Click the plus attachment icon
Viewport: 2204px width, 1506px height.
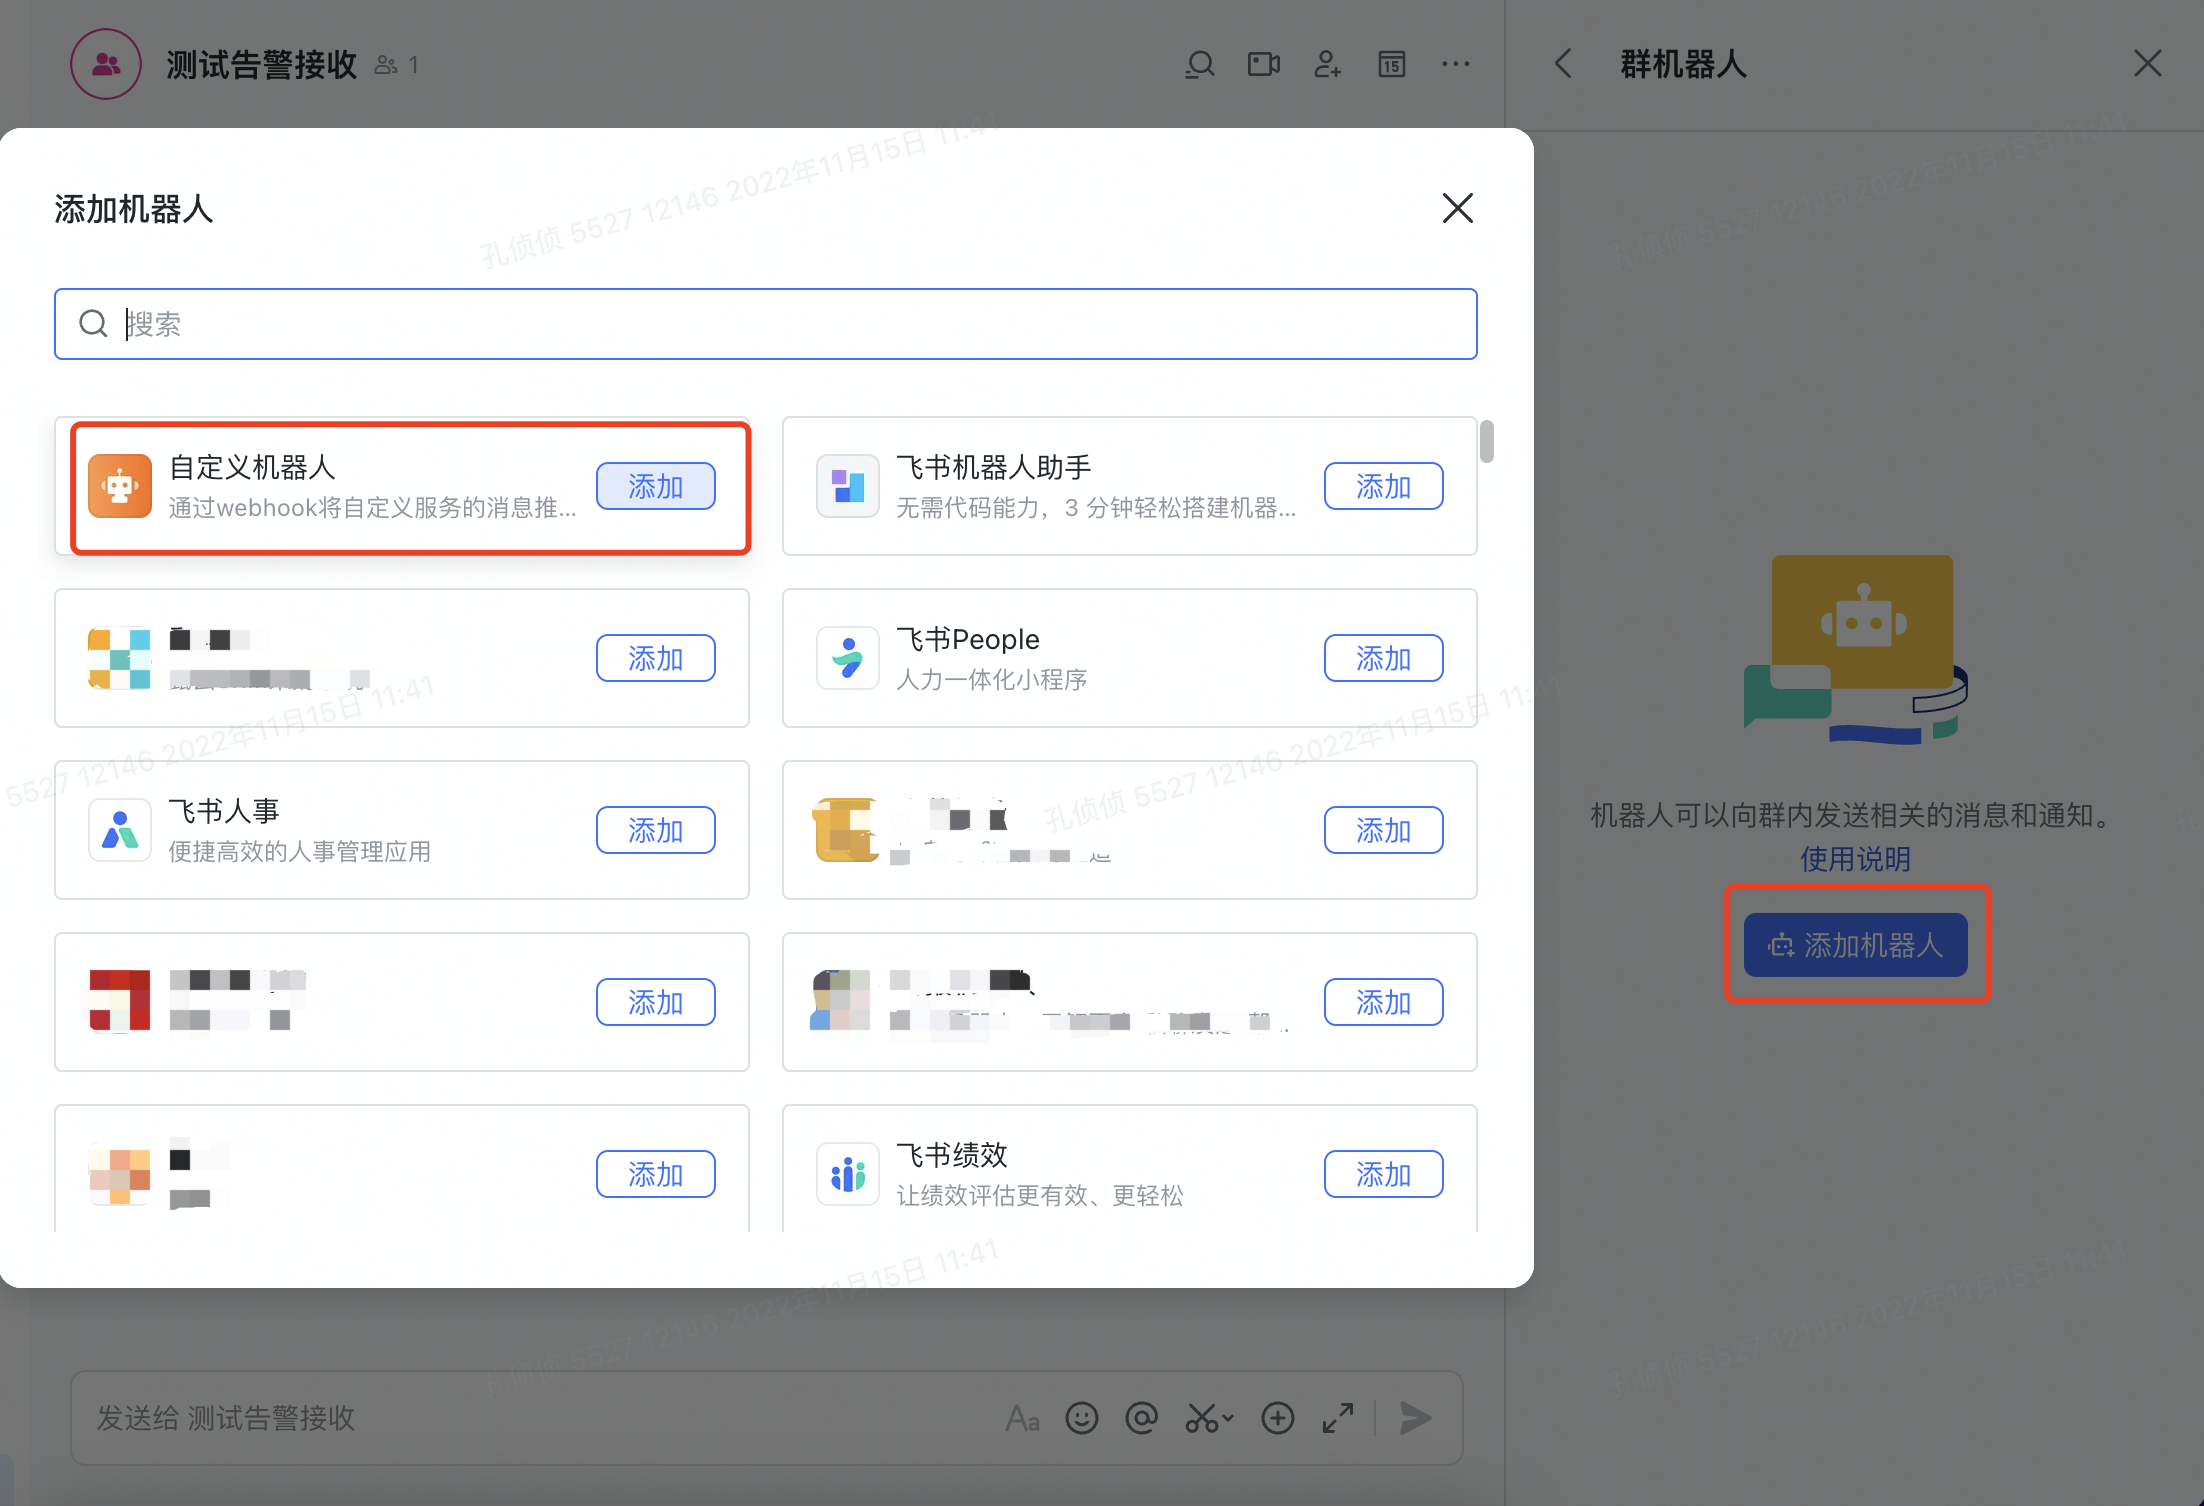tap(1277, 1418)
